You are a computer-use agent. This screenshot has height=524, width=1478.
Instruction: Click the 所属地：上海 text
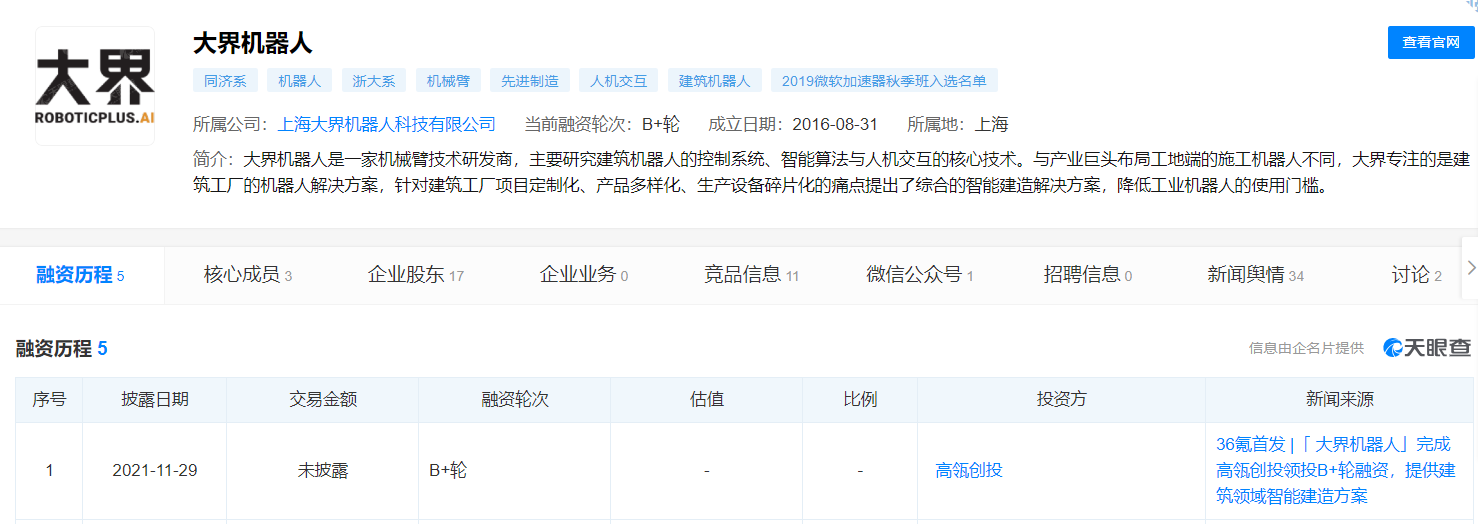958,124
